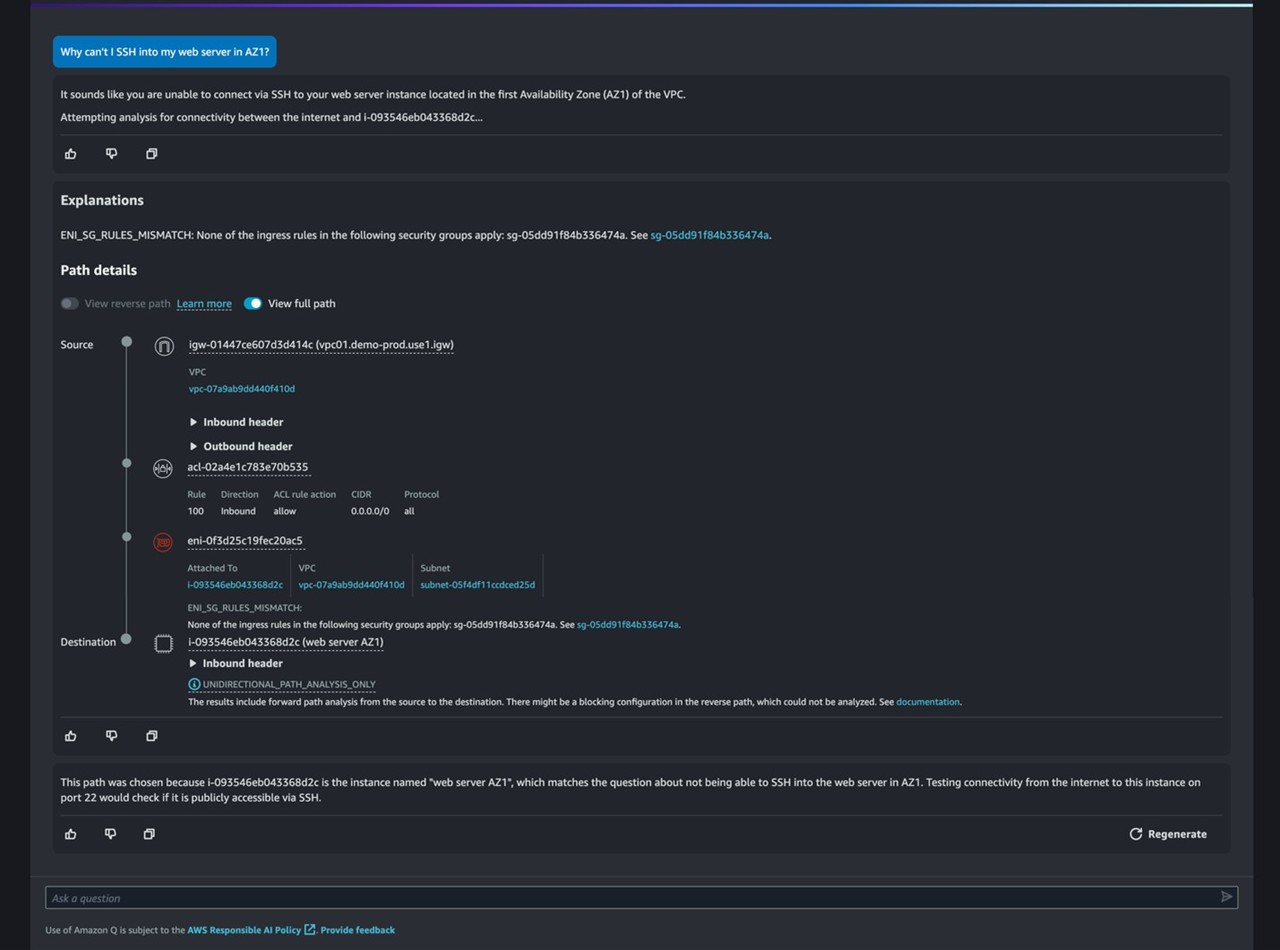Image resolution: width=1280 pixels, height=950 pixels.
Task: Open the Learn more link
Action: [x=204, y=304]
